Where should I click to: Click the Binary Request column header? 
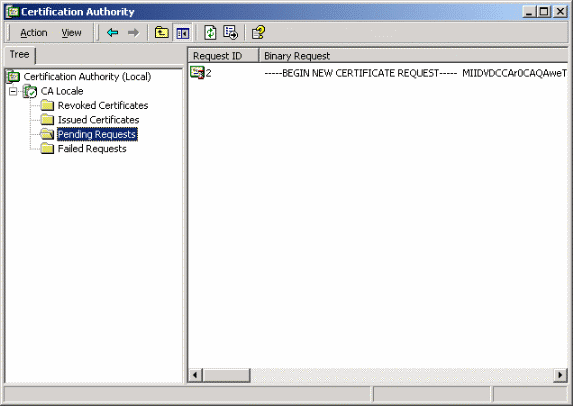pyautogui.click(x=413, y=56)
